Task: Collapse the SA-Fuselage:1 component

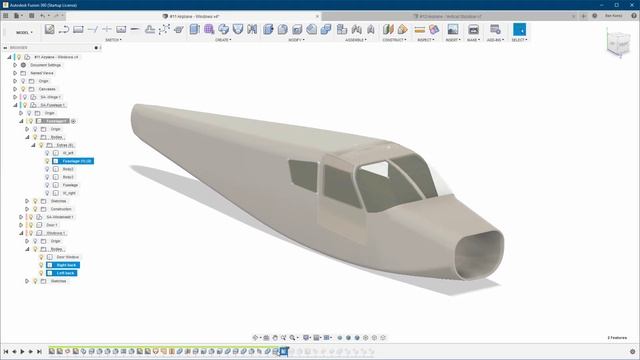Action: [15, 105]
